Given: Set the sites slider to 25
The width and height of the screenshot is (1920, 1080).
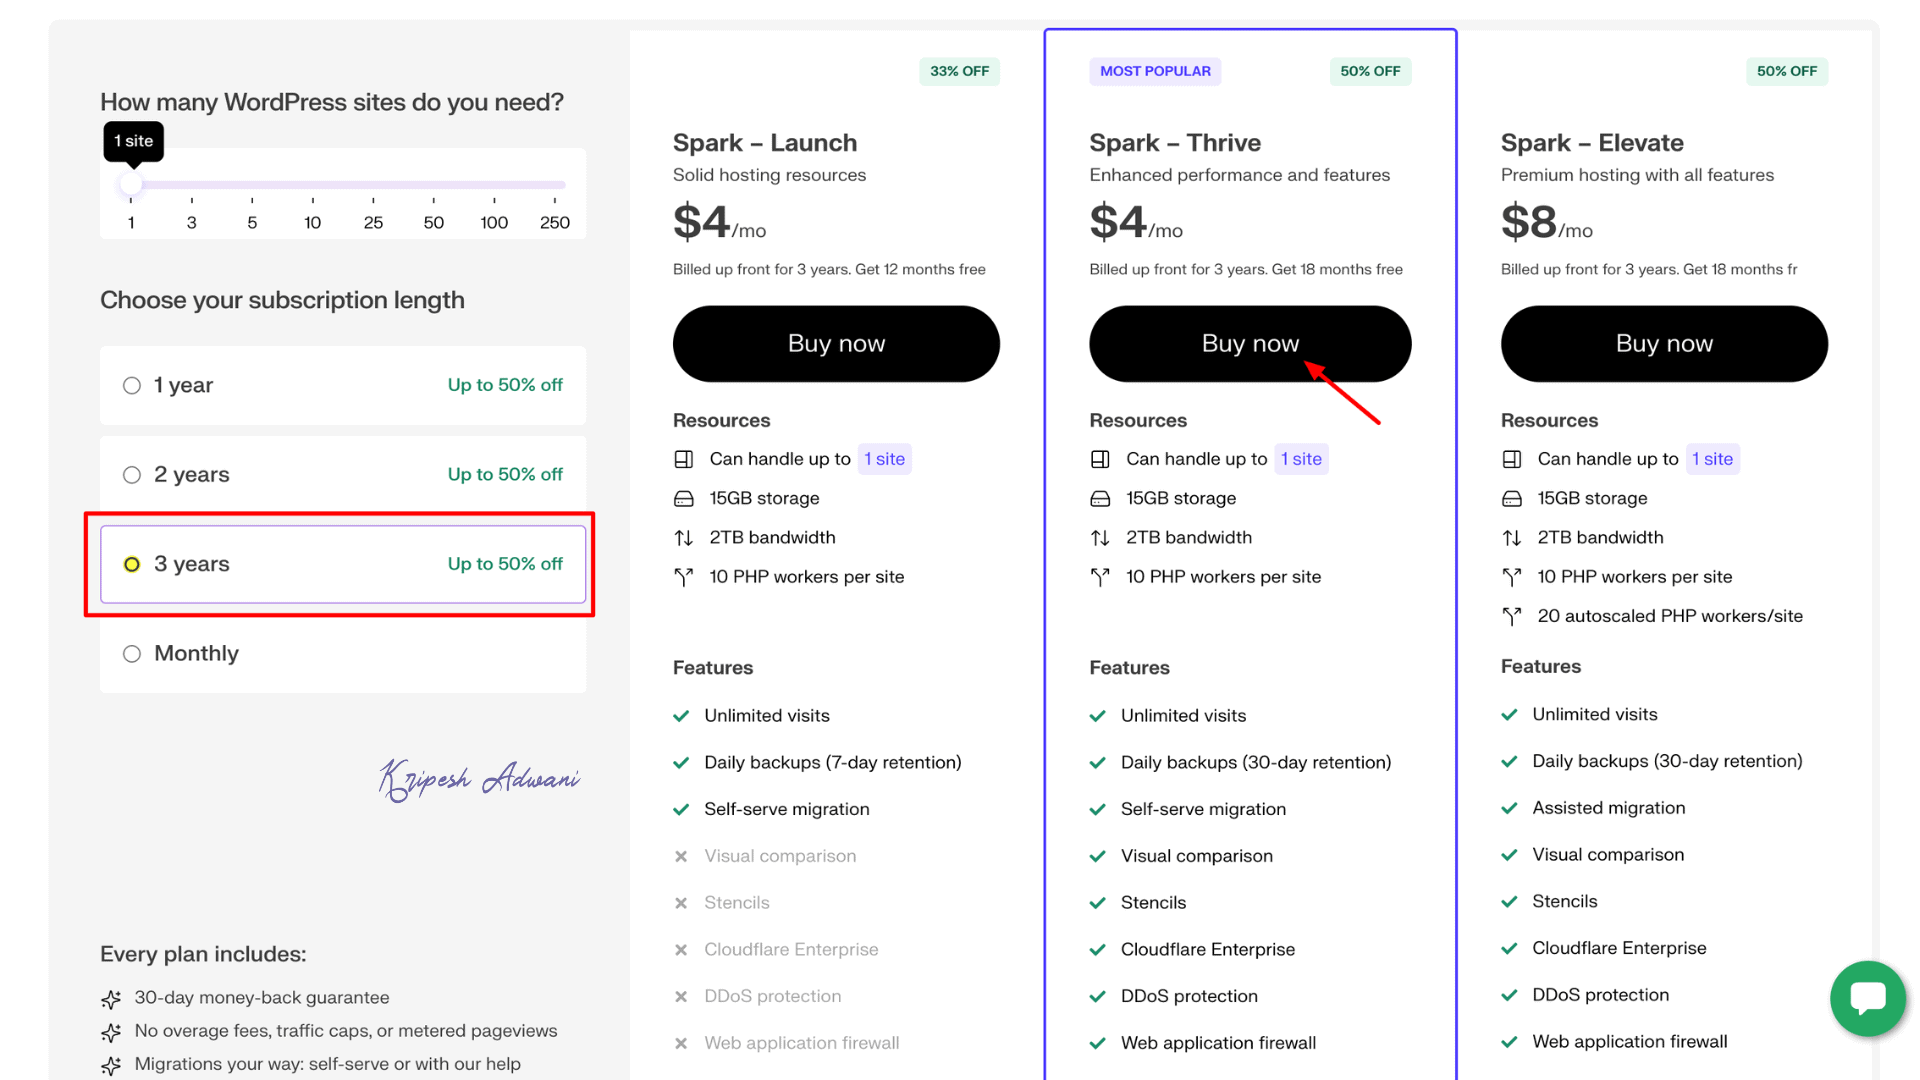Looking at the screenshot, I should click(373, 186).
